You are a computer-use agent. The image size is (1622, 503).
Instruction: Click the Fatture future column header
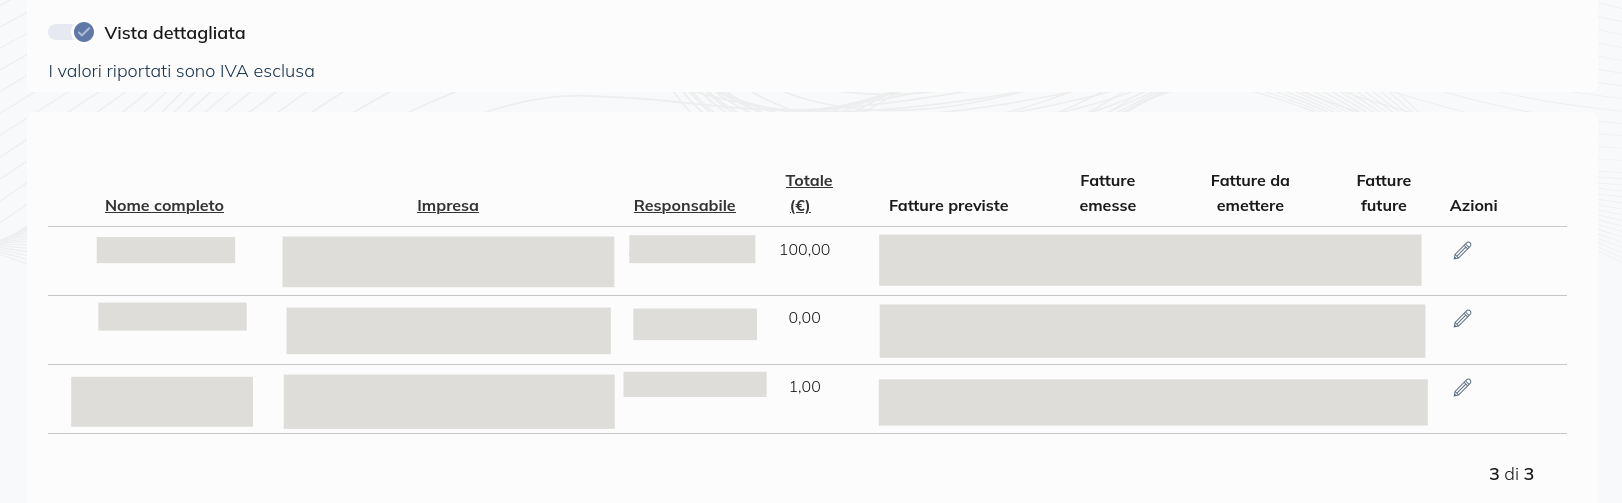(1383, 192)
